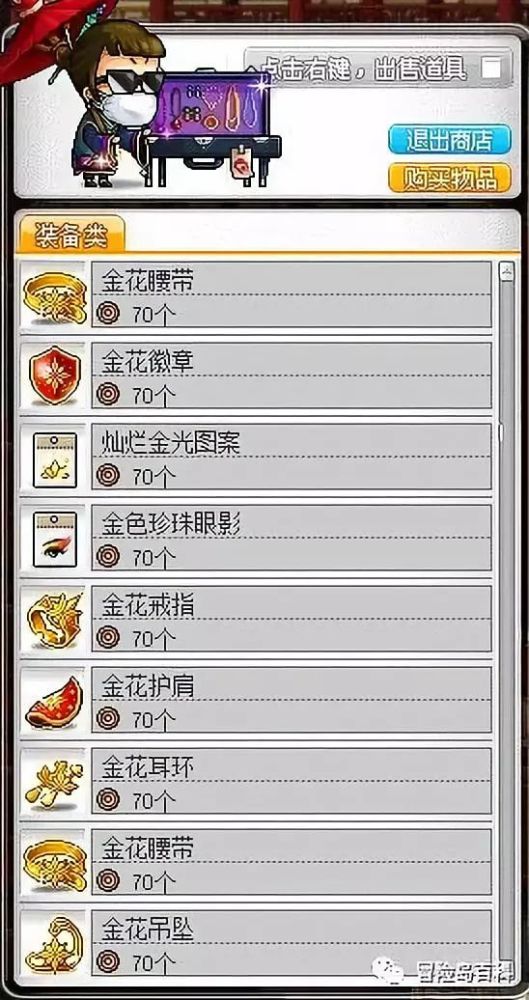Click the scrollbar up arrow
This screenshot has height=1000, width=529.
click(x=507, y=270)
